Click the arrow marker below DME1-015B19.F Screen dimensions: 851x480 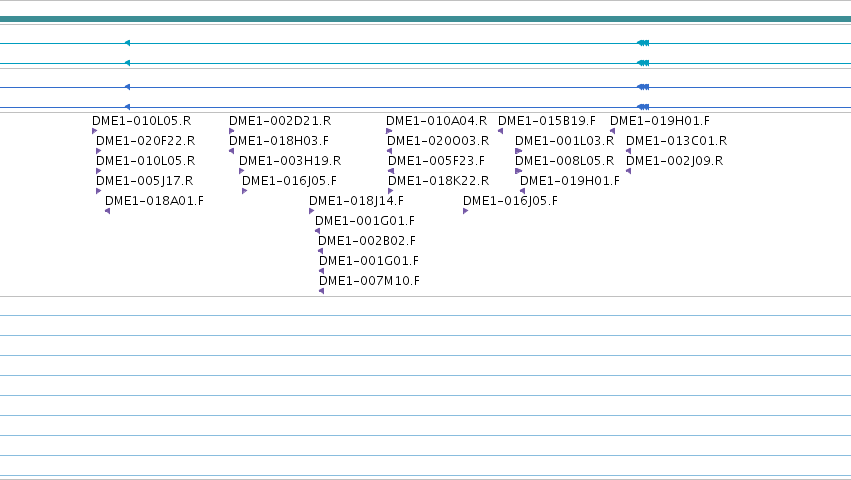500,131
